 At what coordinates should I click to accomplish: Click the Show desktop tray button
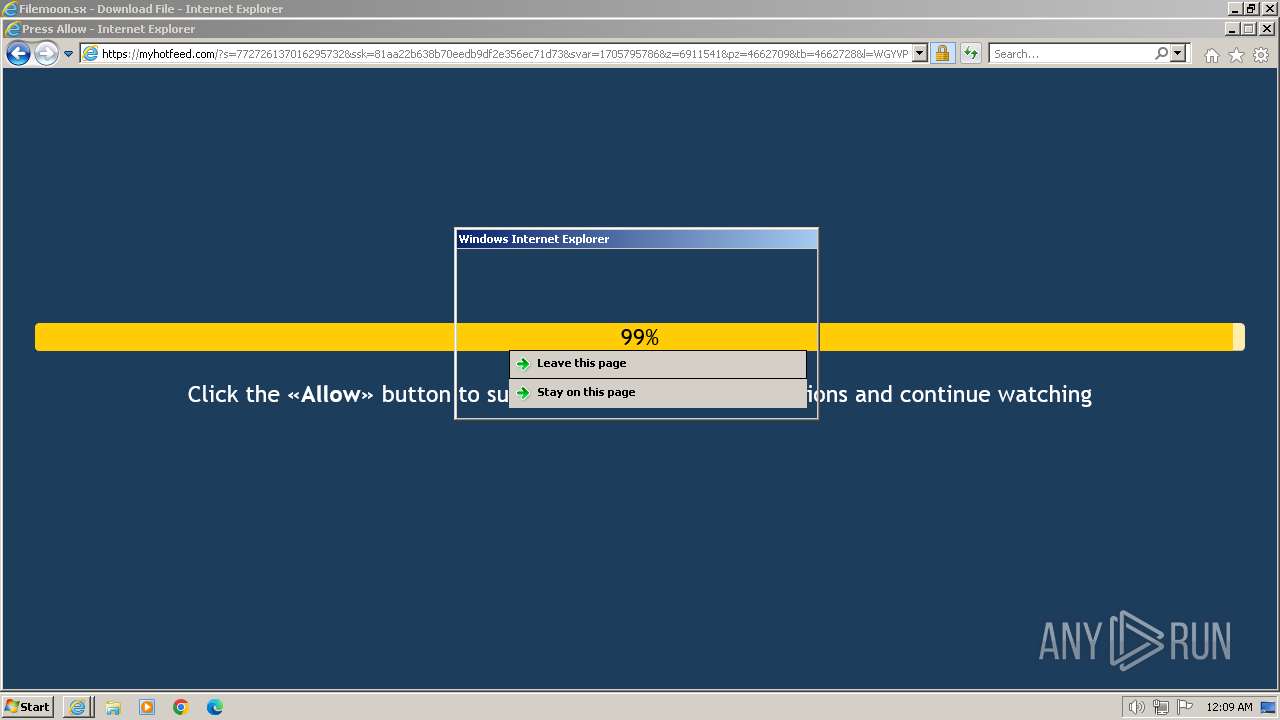(x=1268, y=707)
